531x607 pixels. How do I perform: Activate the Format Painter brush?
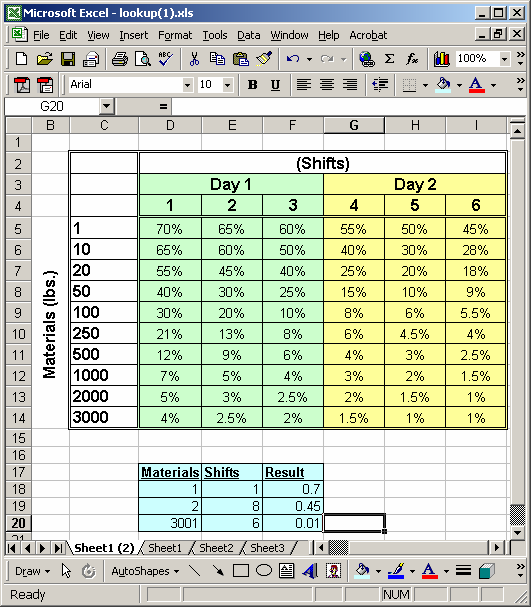tap(264, 59)
